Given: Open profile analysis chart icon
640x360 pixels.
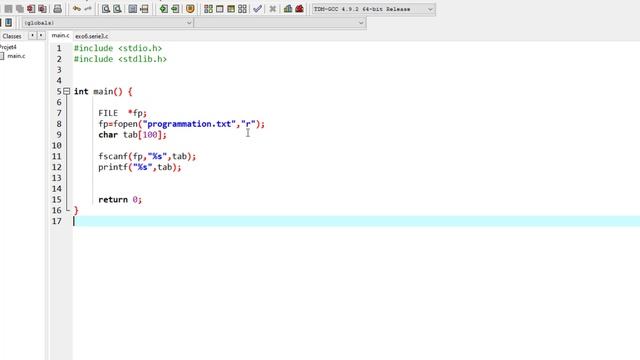Looking at the screenshot, I should pyautogui.click(x=288, y=9).
